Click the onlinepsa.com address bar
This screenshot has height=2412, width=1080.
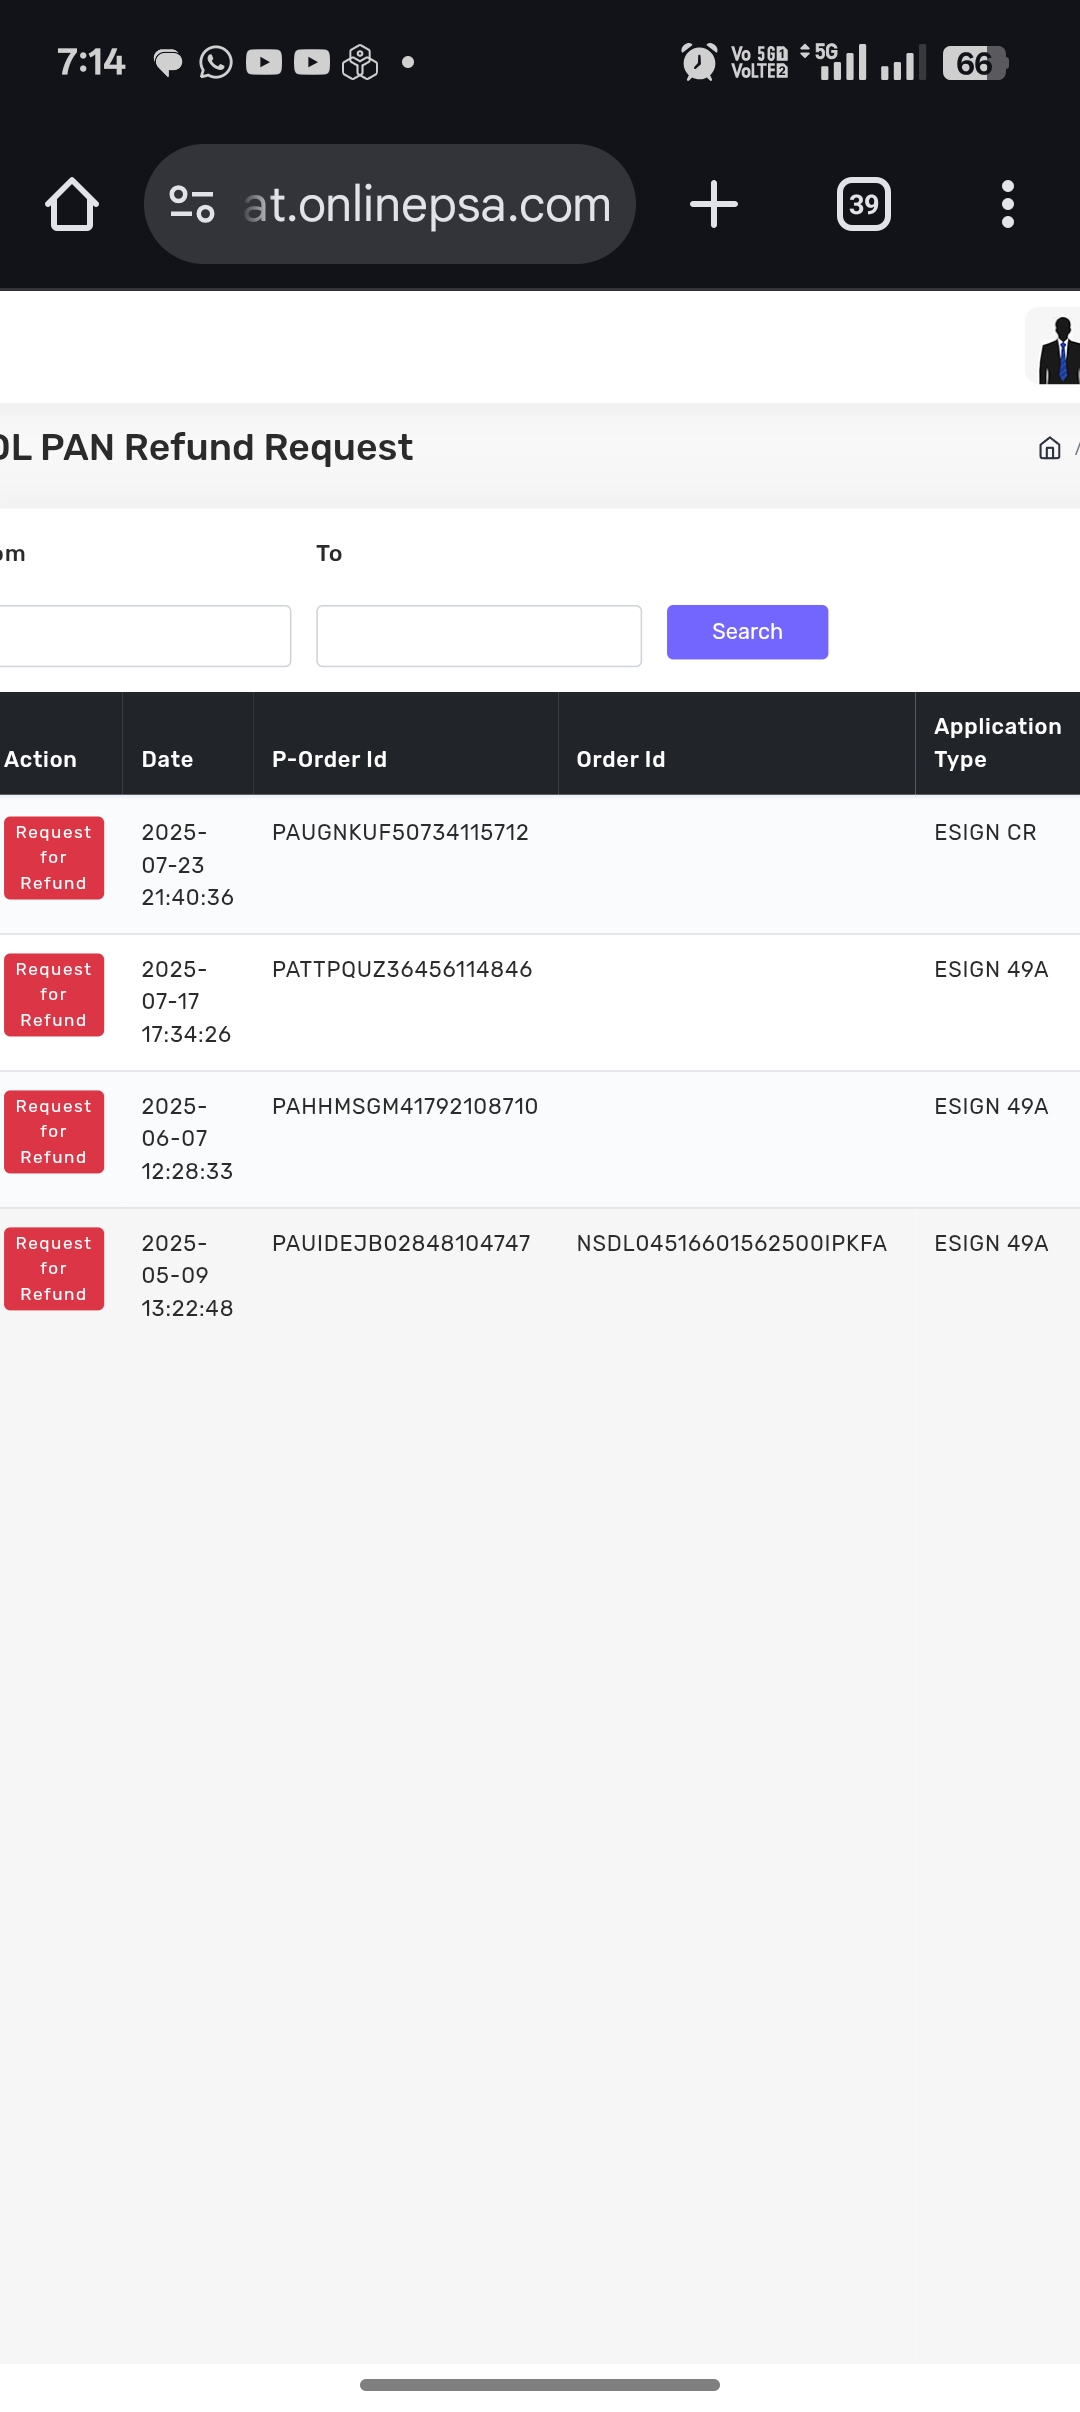426,205
